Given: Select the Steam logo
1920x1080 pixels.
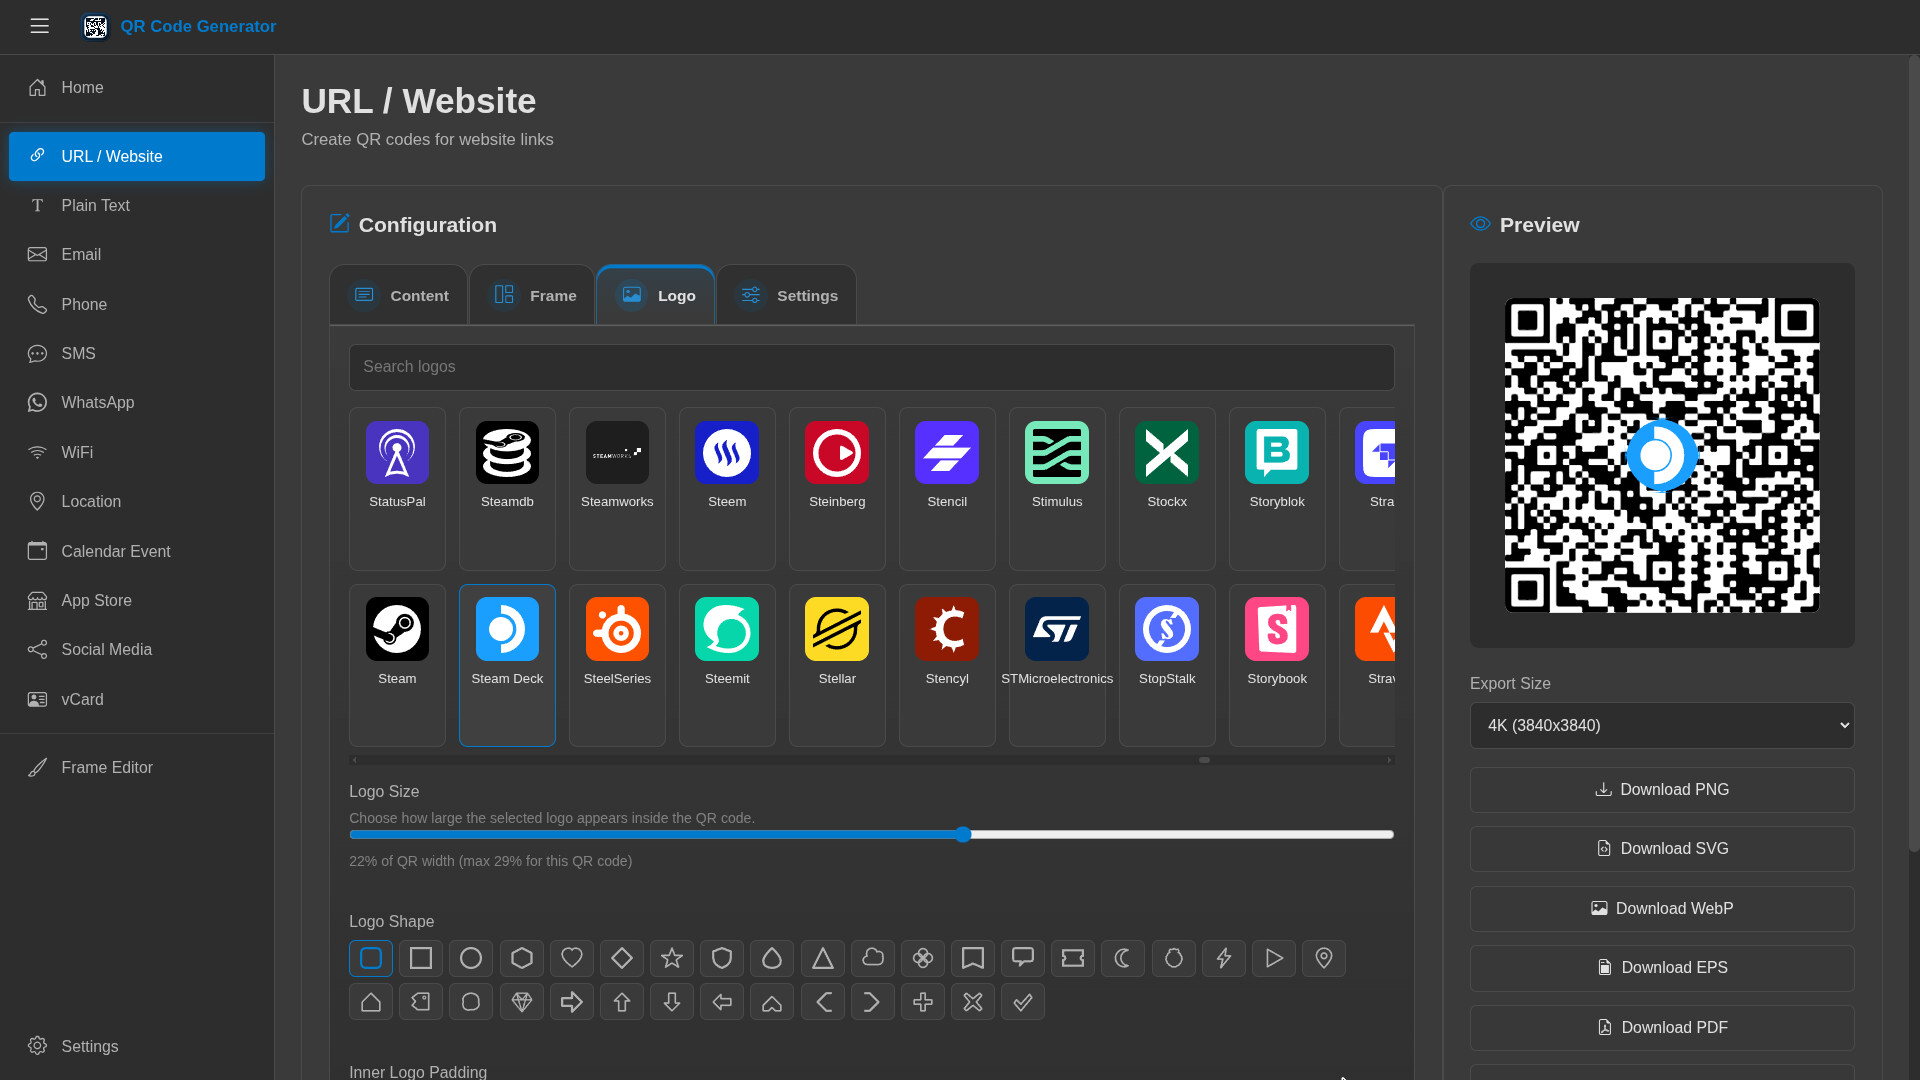Looking at the screenshot, I should click(397, 665).
